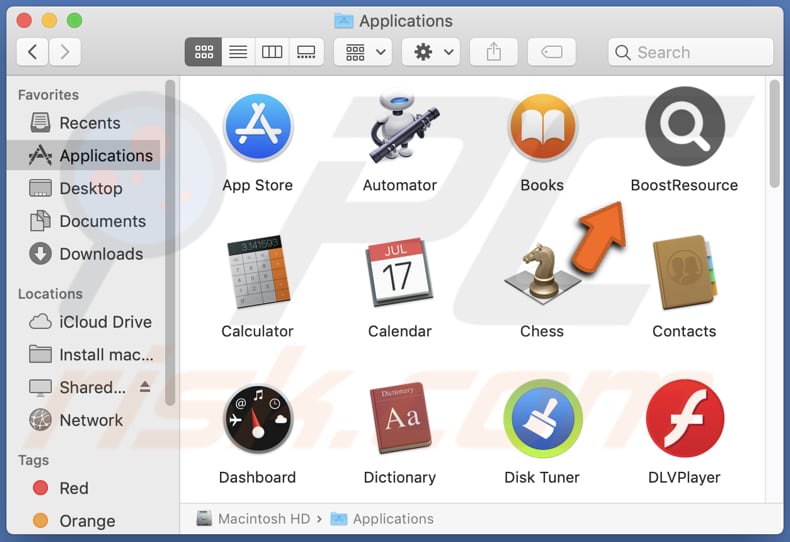Select the Books app icon

click(x=542, y=126)
